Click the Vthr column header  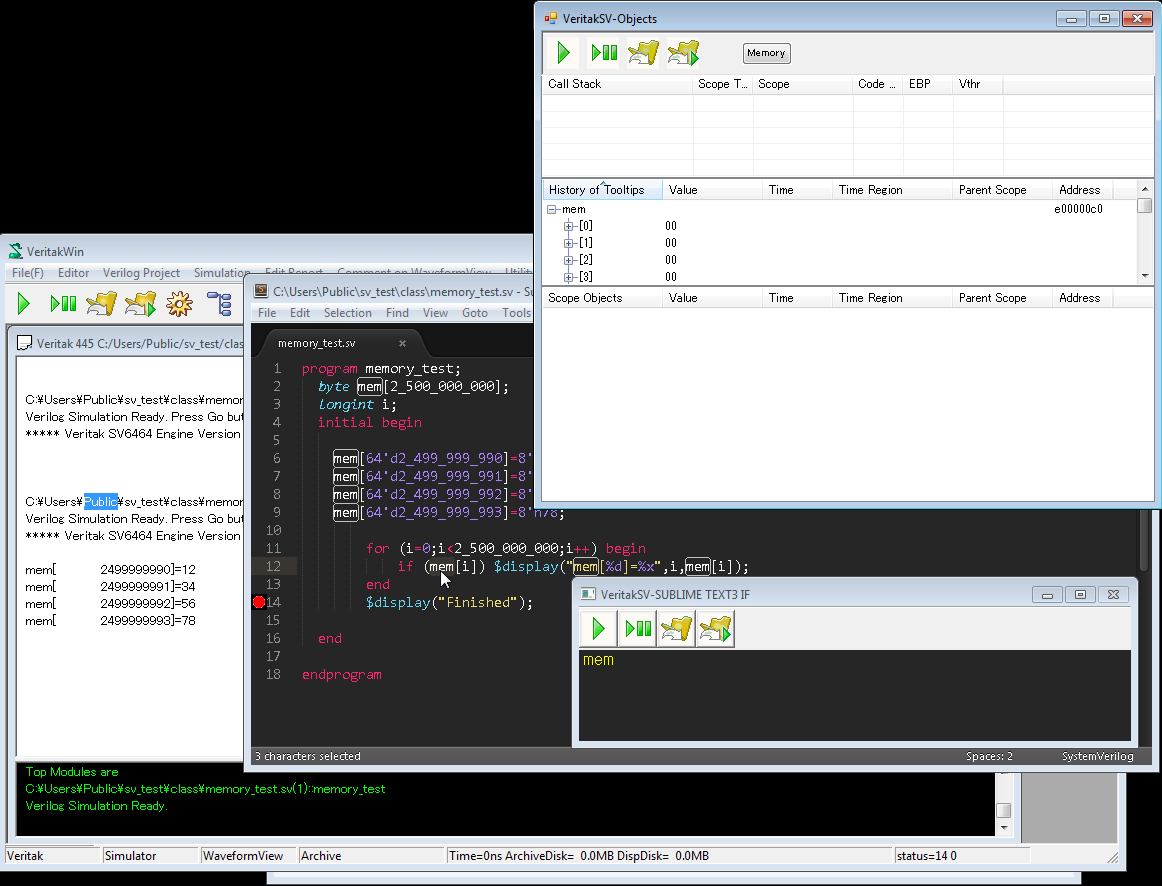tap(978, 84)
